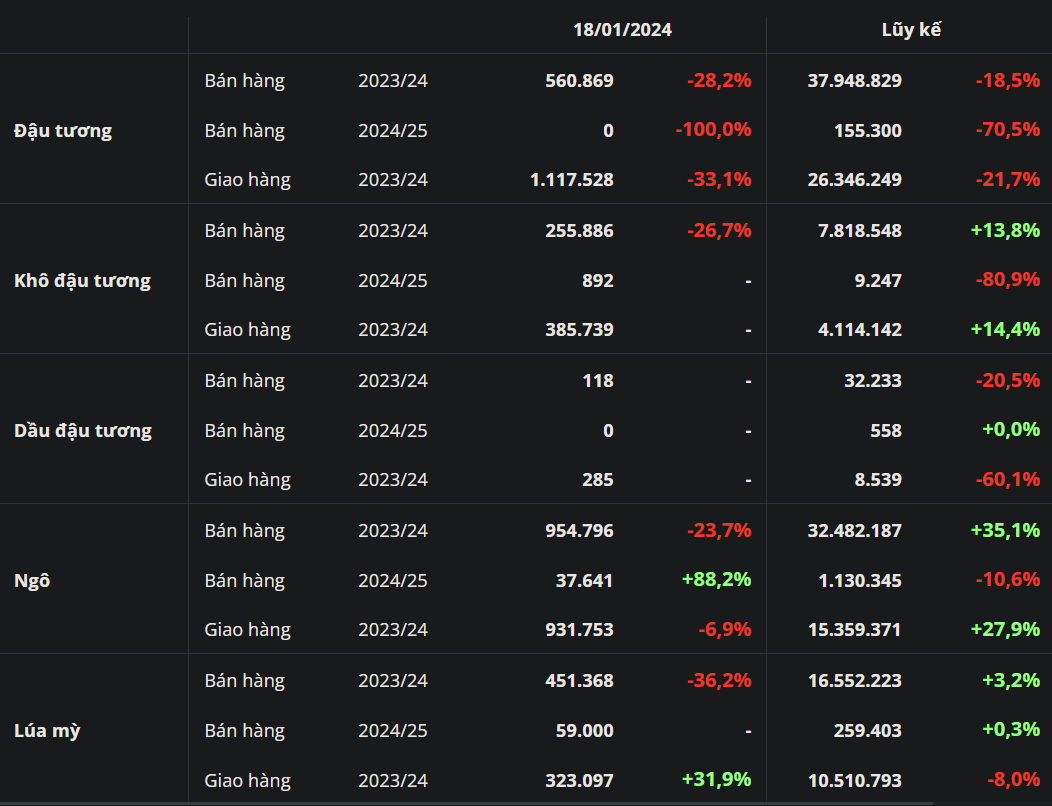
Task: Click the 18/01/2024 column header
Action: pyautogui.click(x=622, y=30)
